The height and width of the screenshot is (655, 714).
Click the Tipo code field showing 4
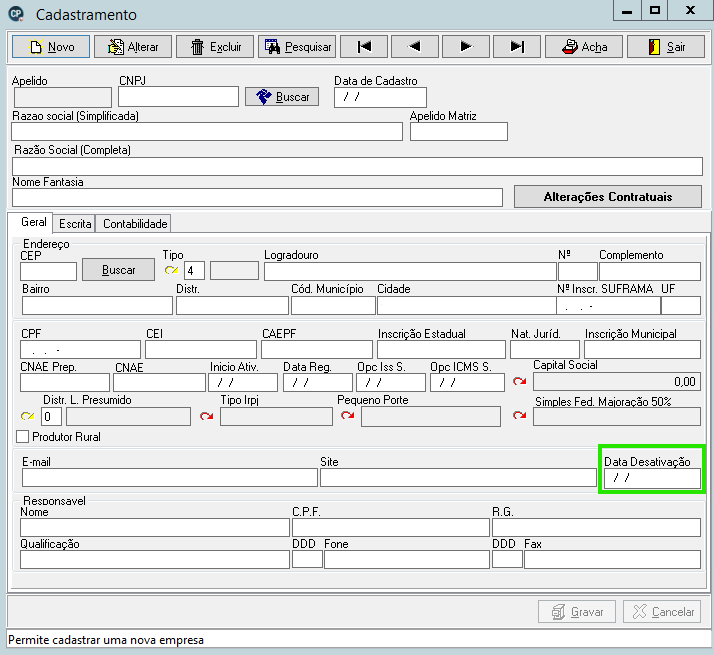click(x=194, y=271)
